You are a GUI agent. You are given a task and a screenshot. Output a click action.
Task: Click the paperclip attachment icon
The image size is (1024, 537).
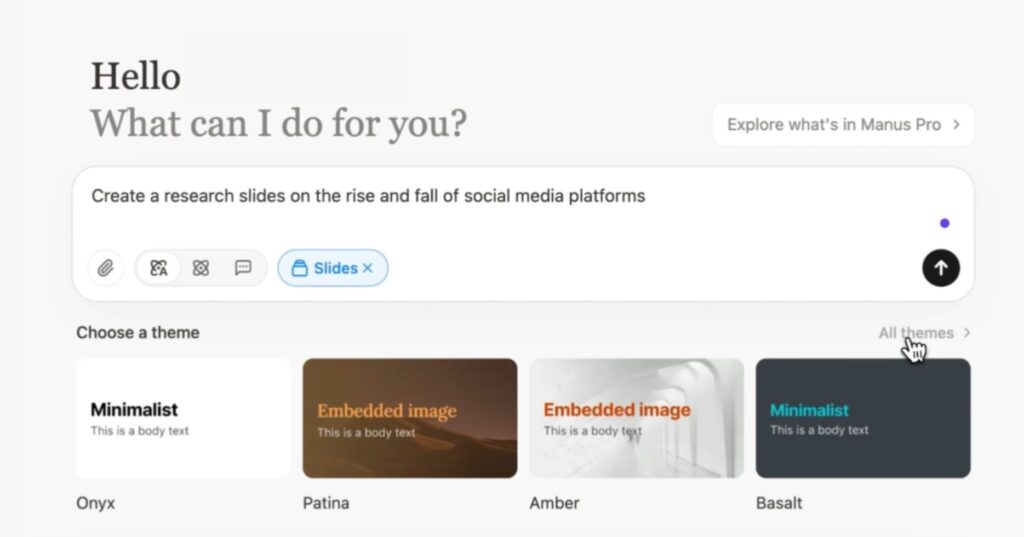coord(105,268)
